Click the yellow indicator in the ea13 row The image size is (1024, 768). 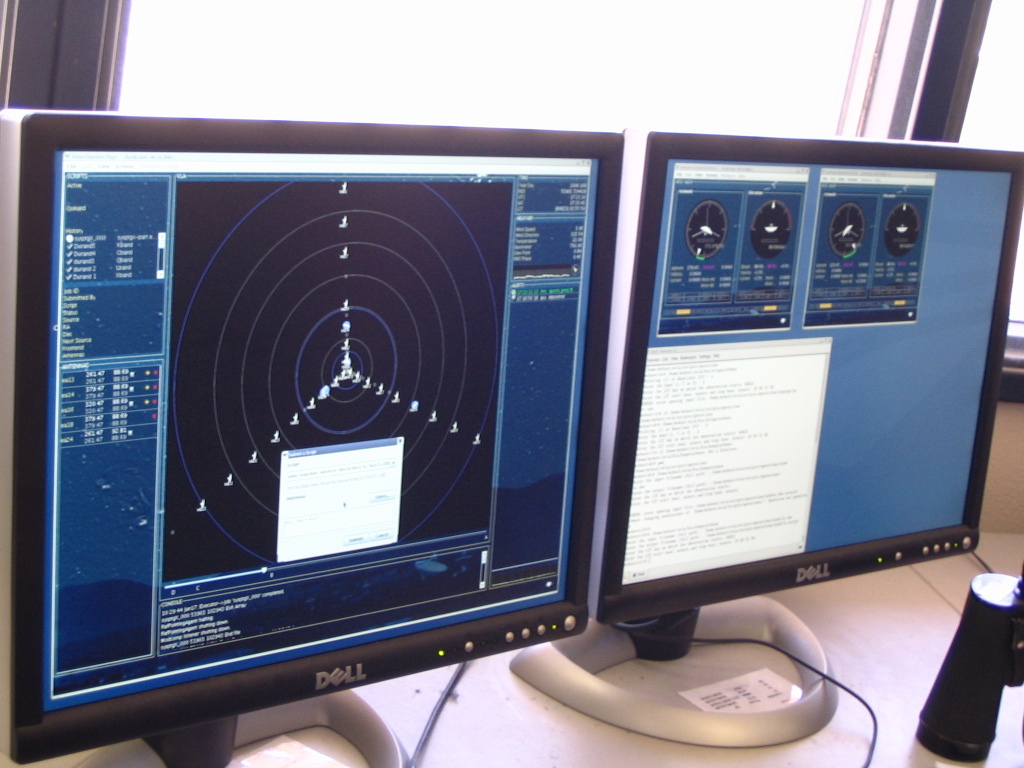click(x=147, y=373)
